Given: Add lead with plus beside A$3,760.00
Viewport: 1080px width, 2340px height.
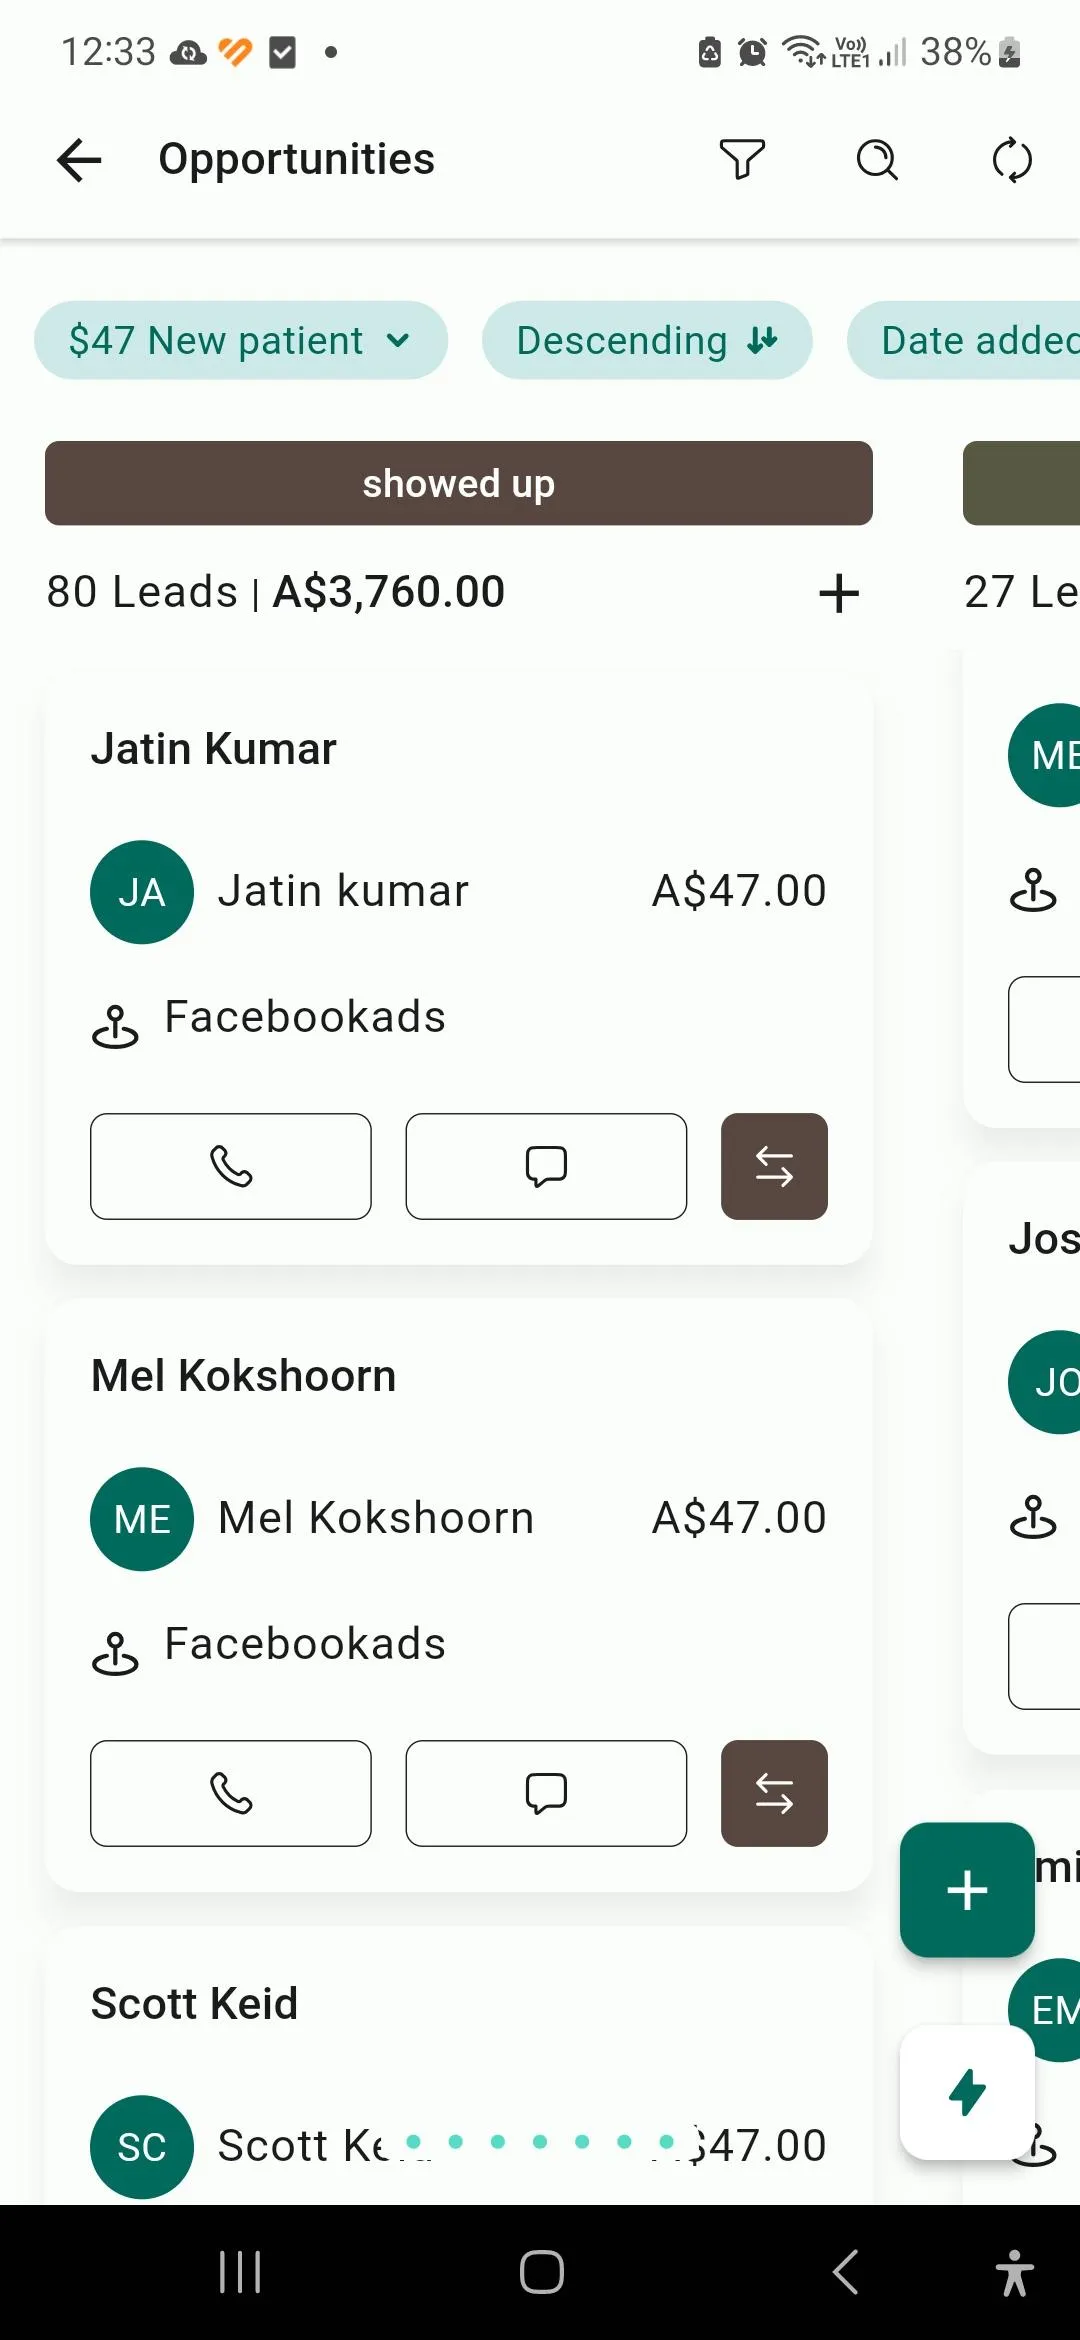Looking at the screenshot, I should [839, 593].
